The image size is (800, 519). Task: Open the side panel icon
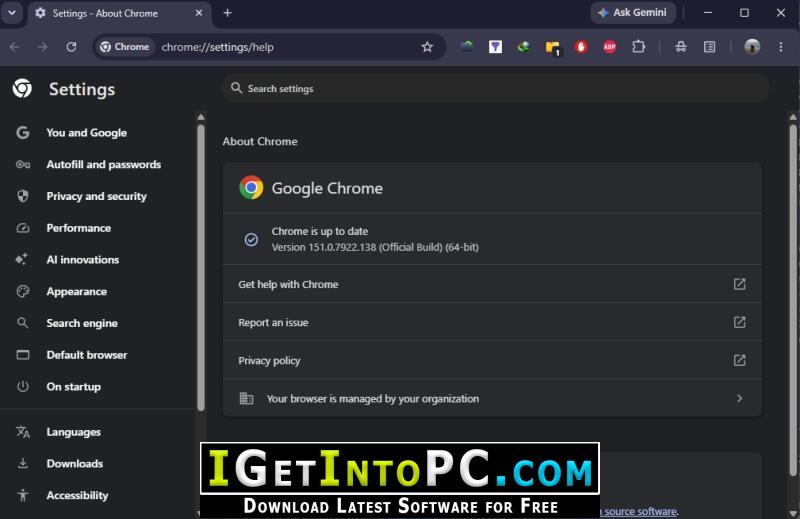tap(709, 47)
